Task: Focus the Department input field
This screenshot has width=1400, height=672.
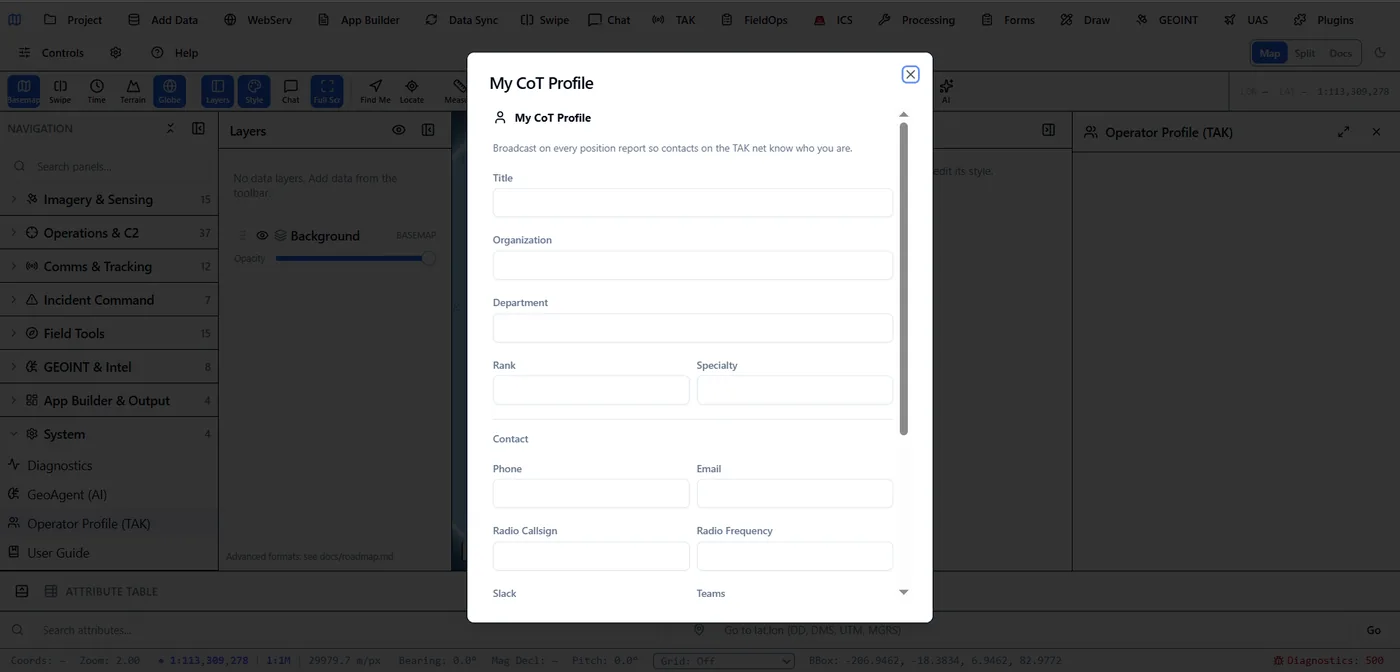Action: 693,328
